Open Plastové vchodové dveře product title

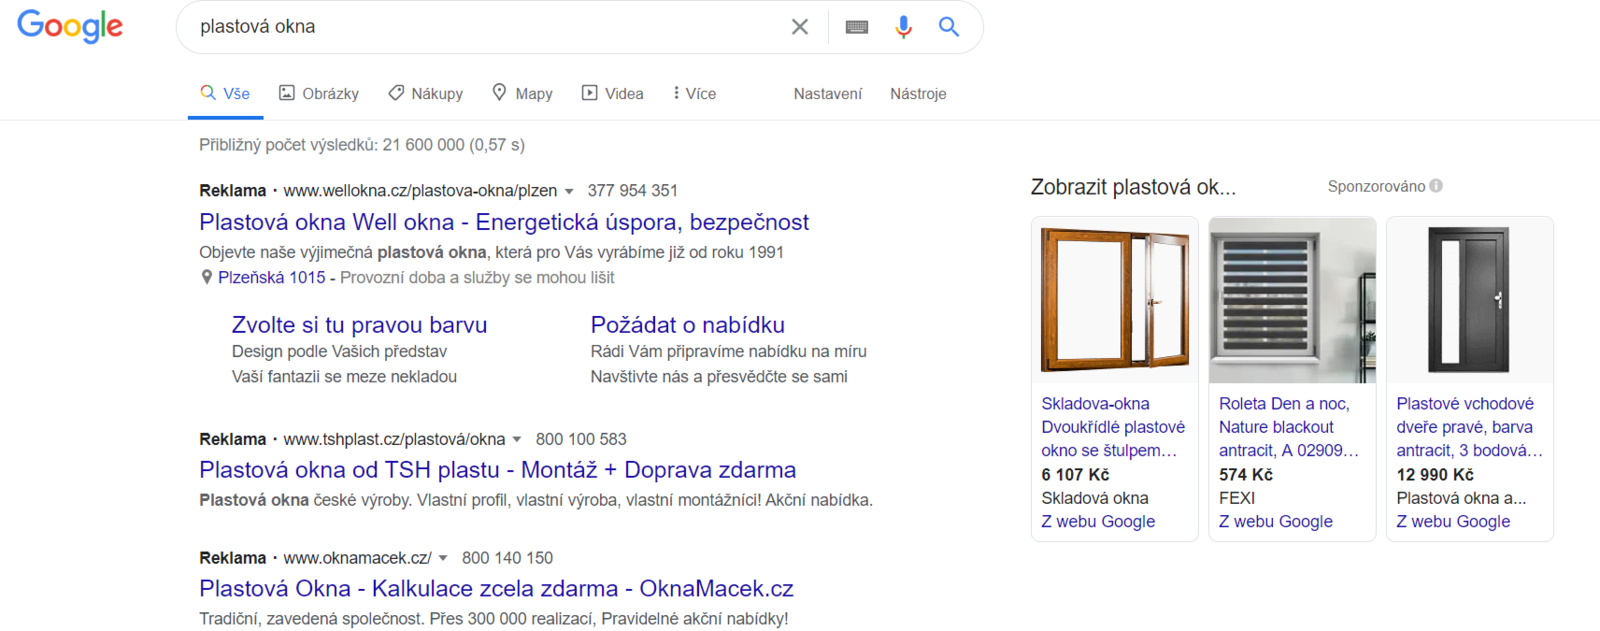click(1469, 427)
